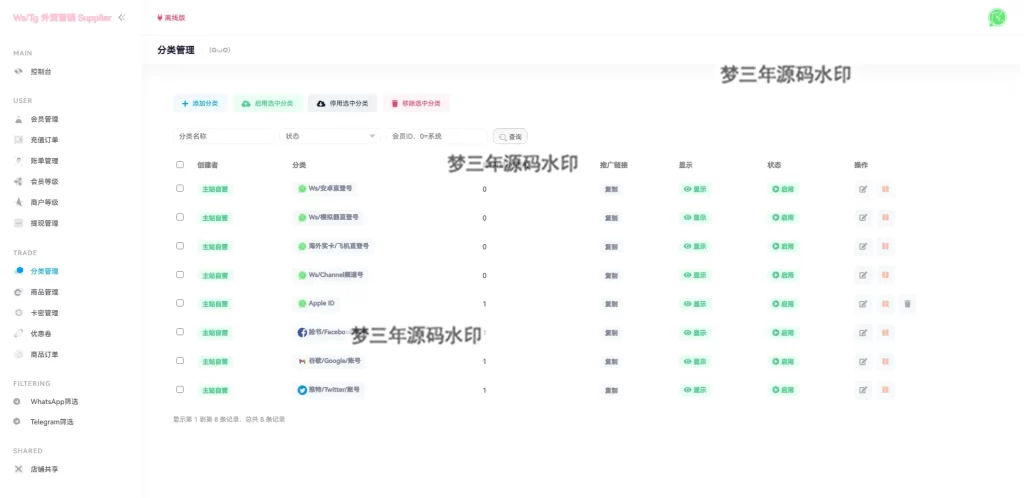This screenshot has width=1024, height=498.
Task: Open 会员等级 in the sidebar
Action: click(44, 181)
